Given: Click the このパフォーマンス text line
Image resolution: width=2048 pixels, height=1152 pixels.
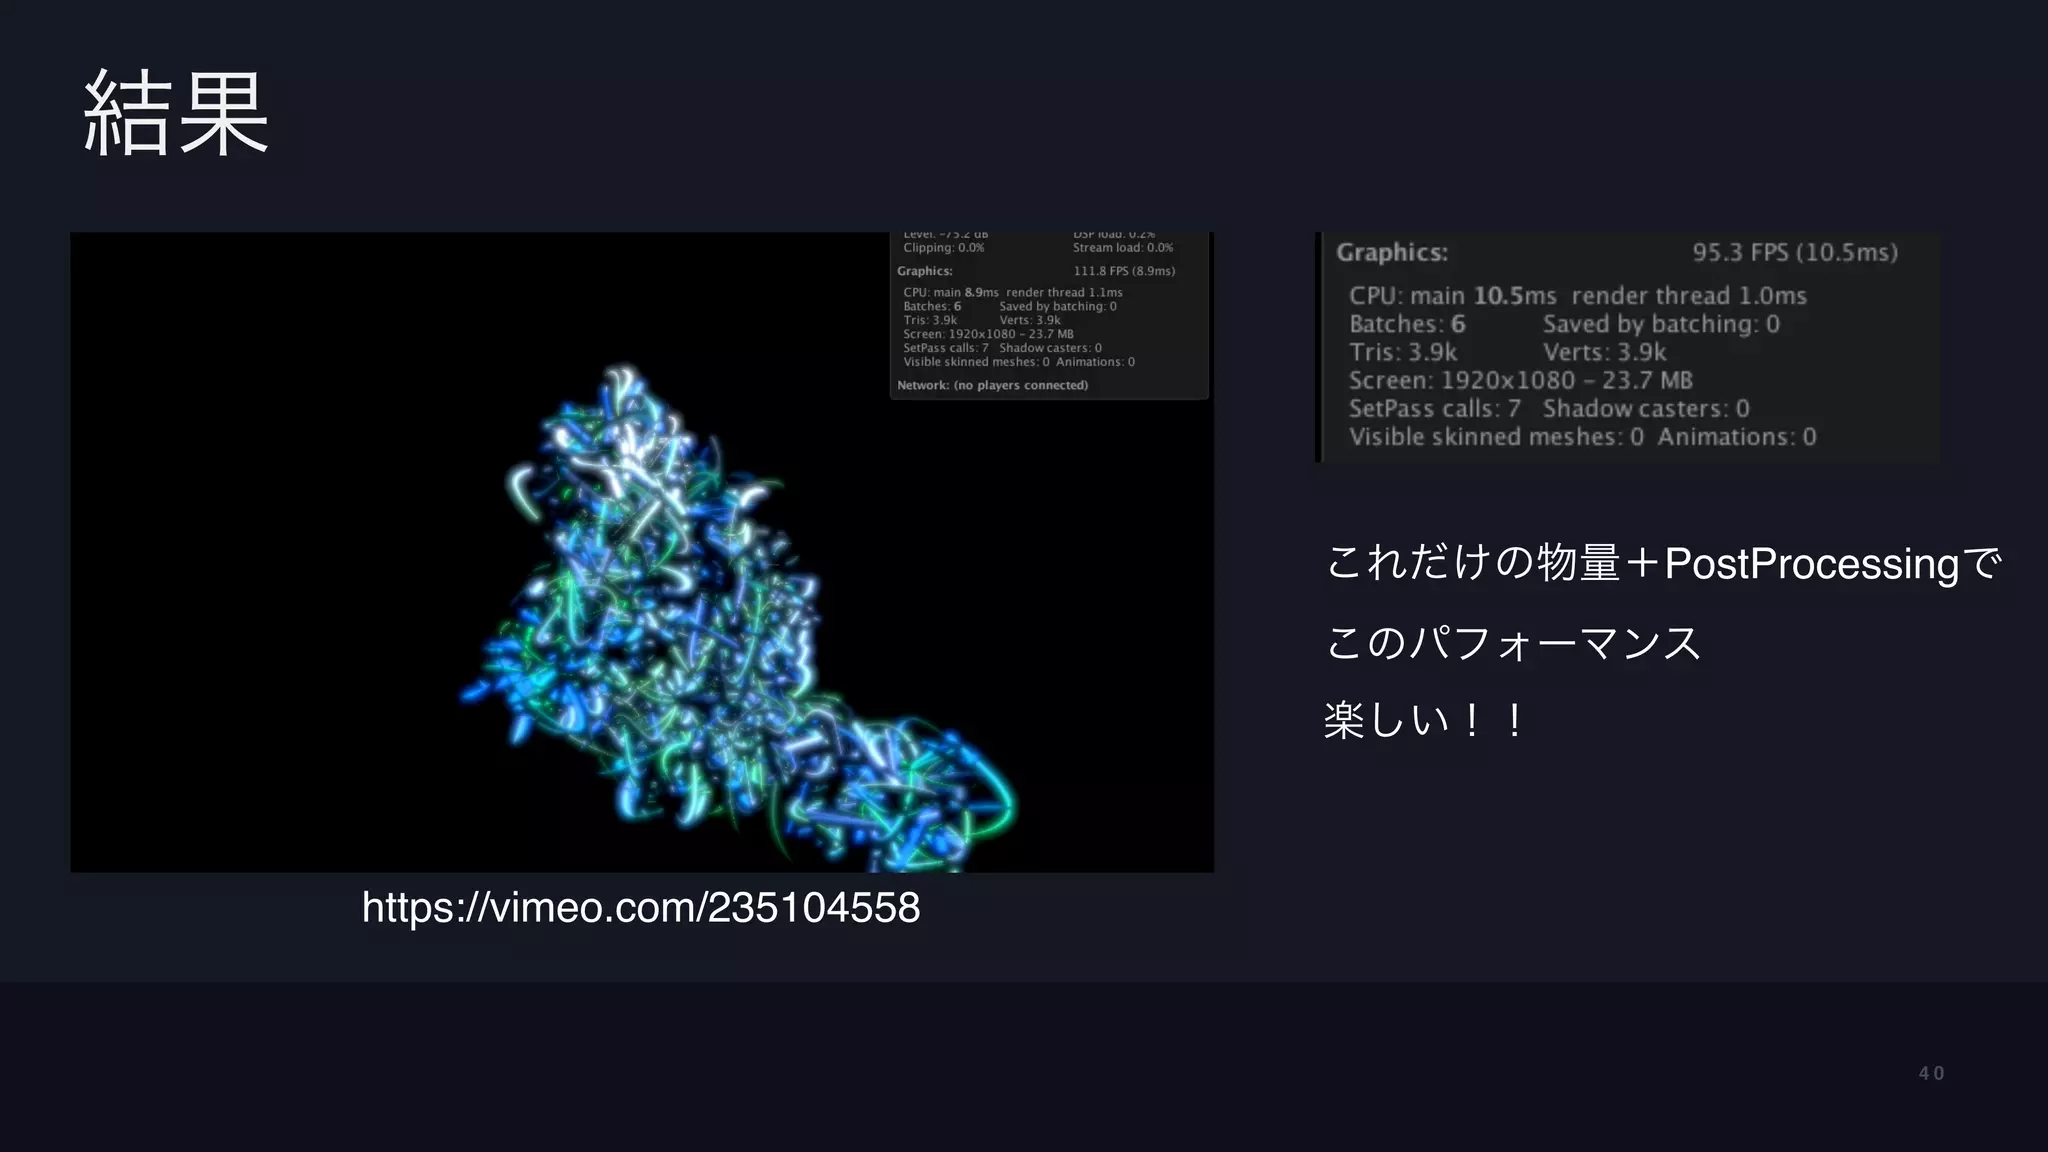Looking at the screenshot, I should 1512,642.
